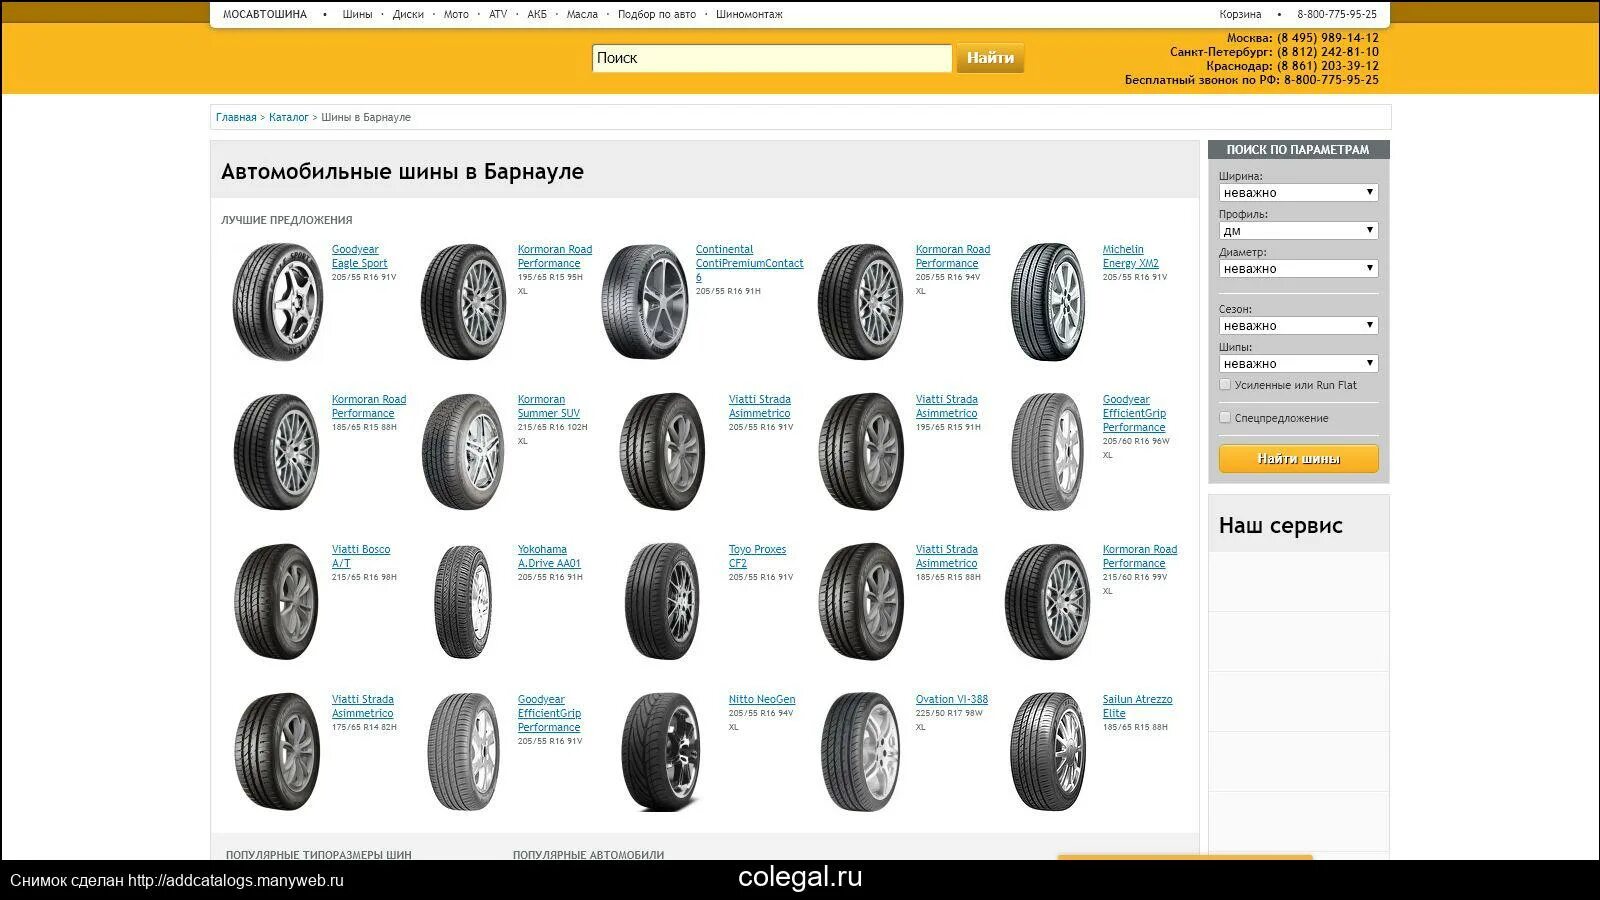
Task: Click the 8-800-775-95-25 header phone number
Action: point(1337,14)
